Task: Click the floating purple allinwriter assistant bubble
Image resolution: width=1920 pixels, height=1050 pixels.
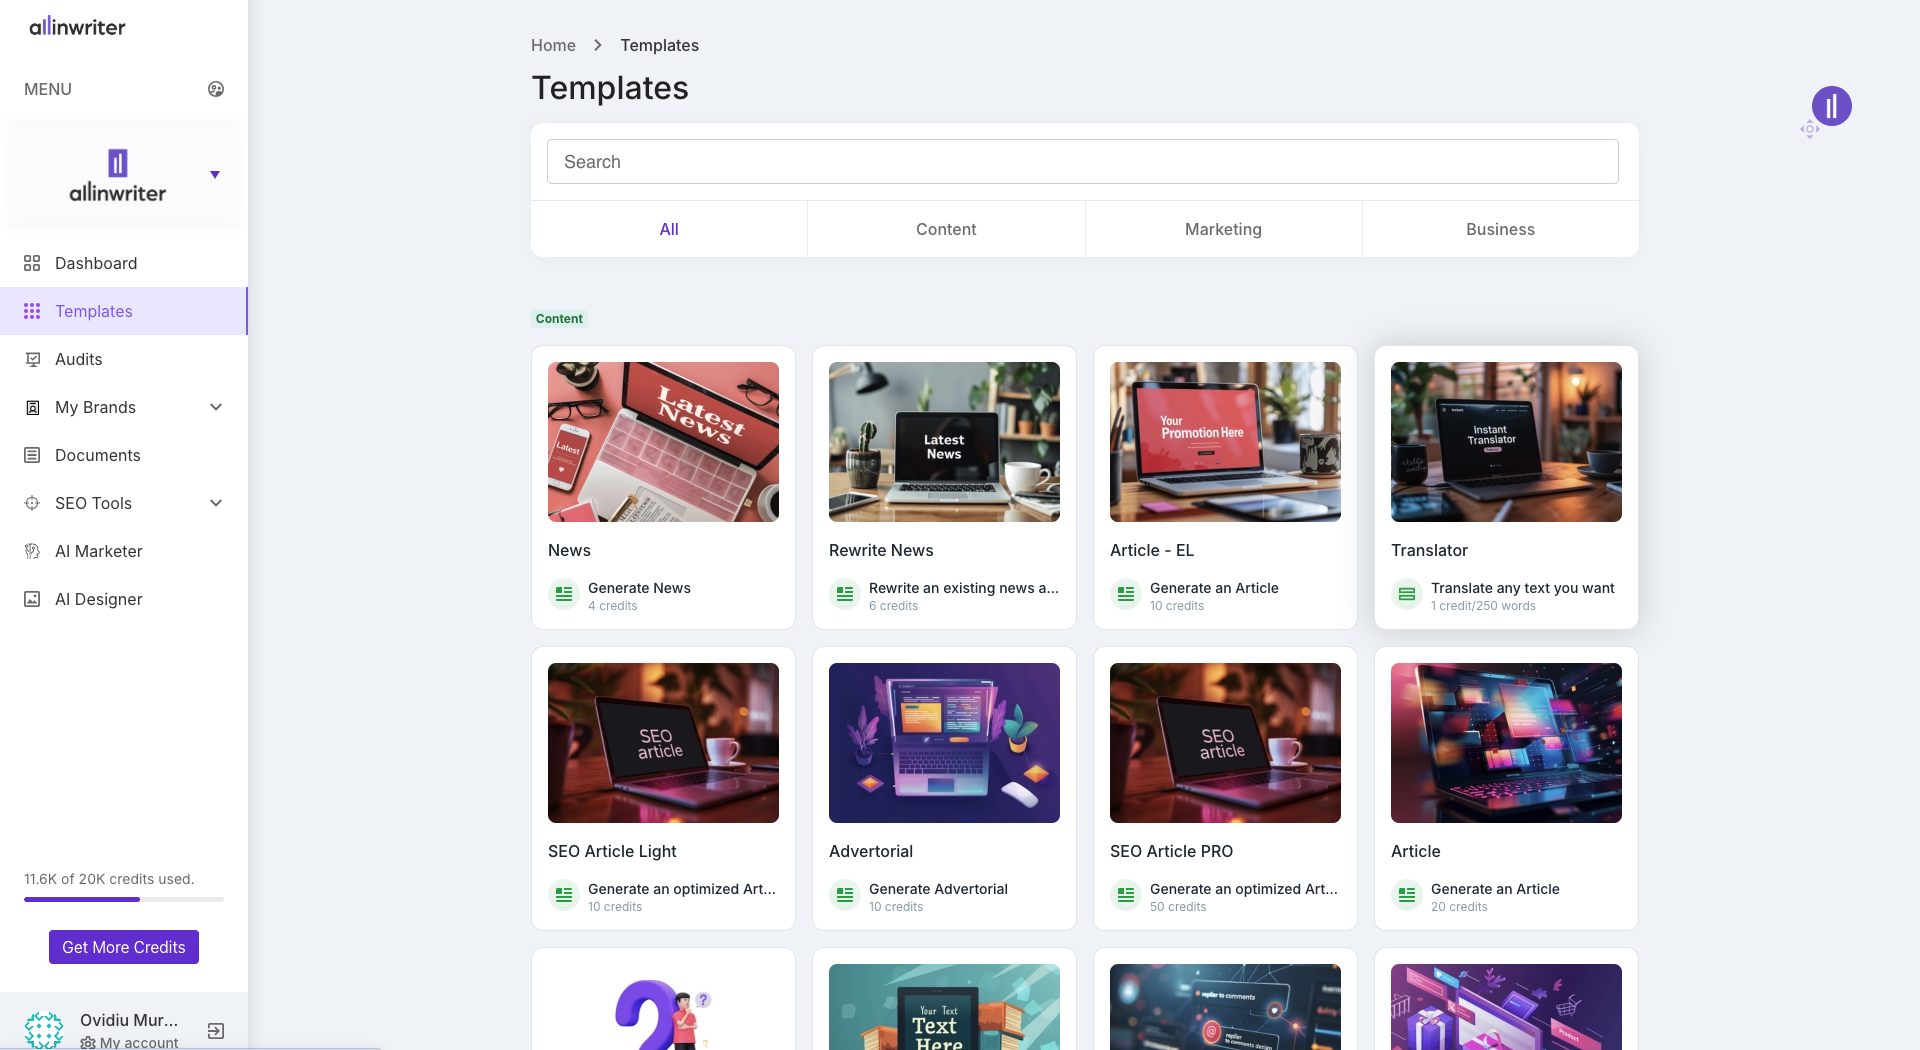Action: pyautogui.click(x=1831, y=105)
